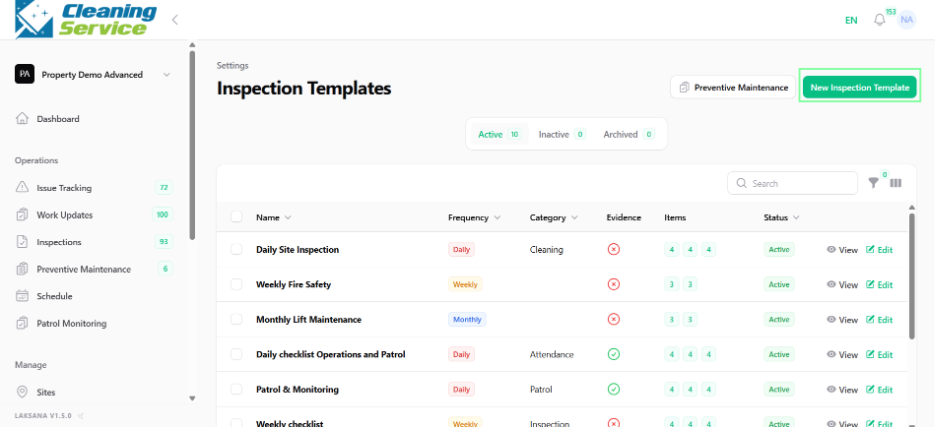Switch to the Inactive tab
This screenshot has height=427, width=936.
click(x=562, y=134)
